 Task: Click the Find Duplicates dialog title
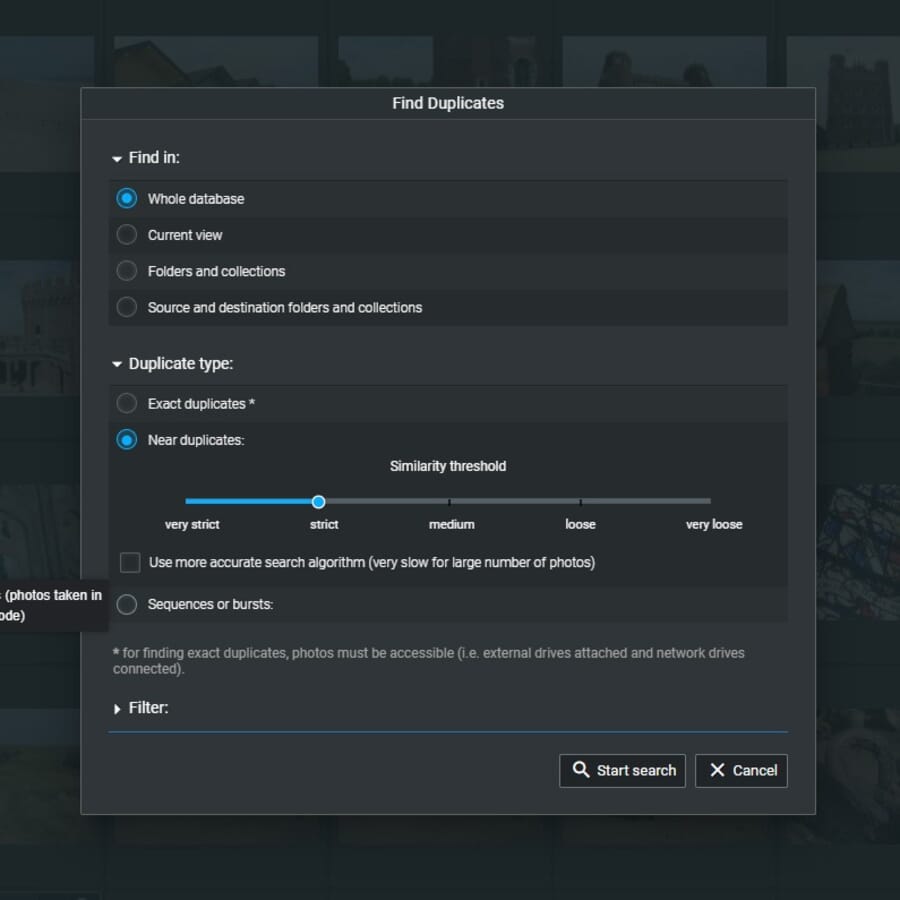tap(448, 103)
